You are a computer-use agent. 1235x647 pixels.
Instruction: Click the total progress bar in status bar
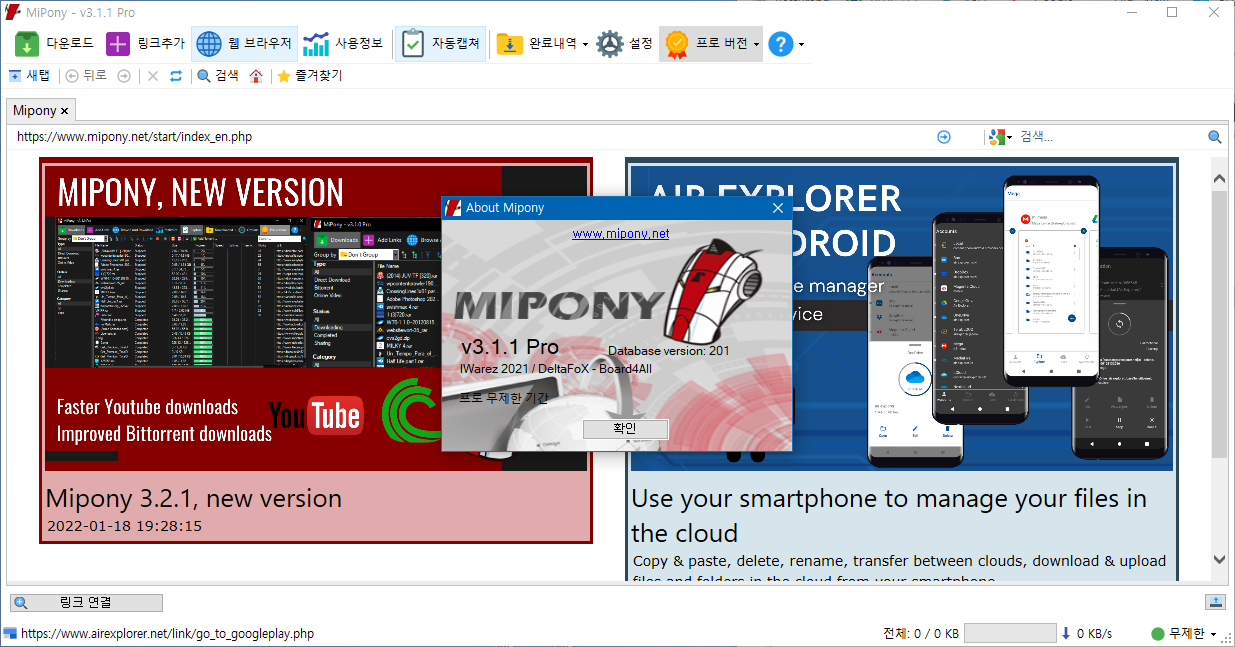[x=1010, y=633]
